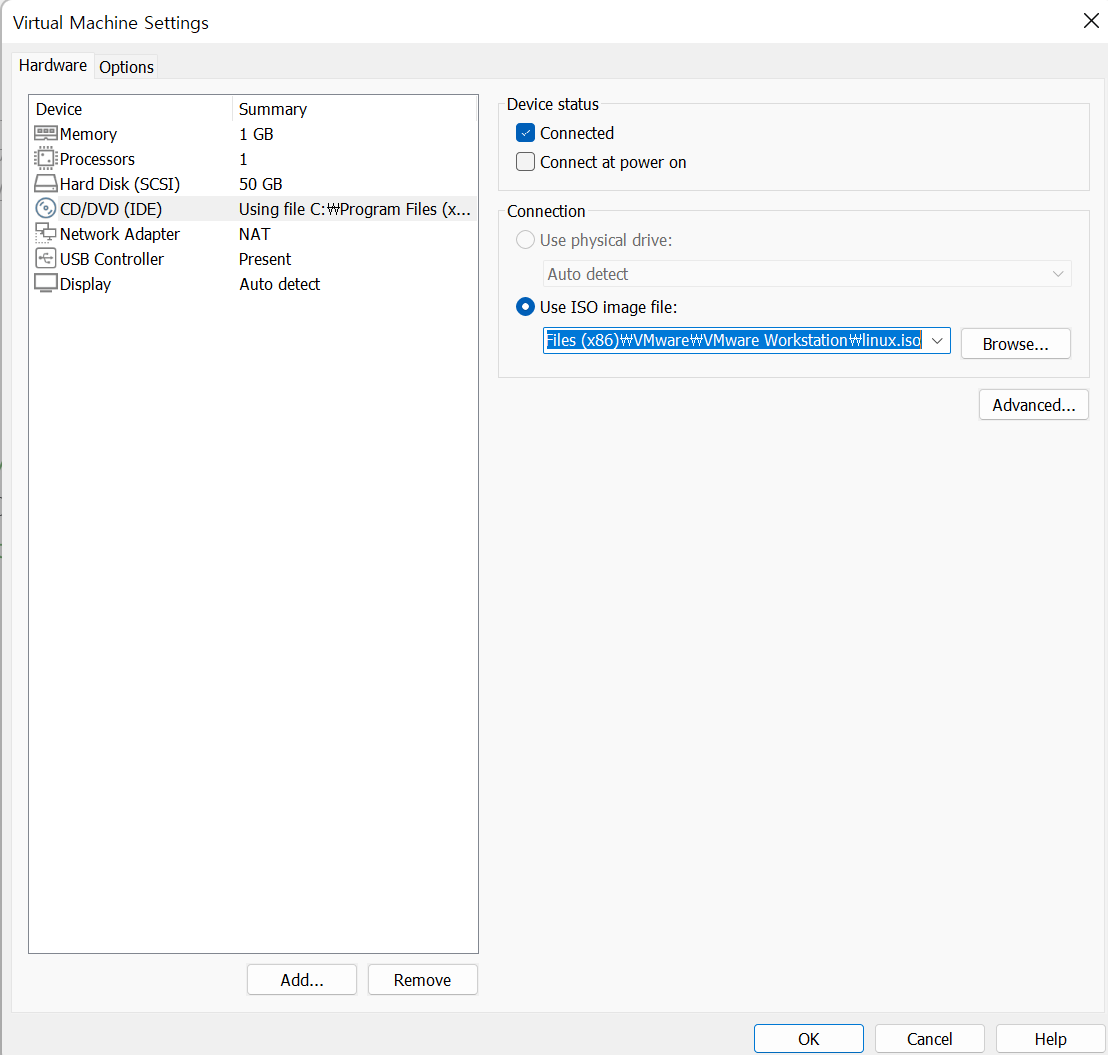Click the Auto detect display summary
Screen dimensions: 1108x1055
coord(280,284)
